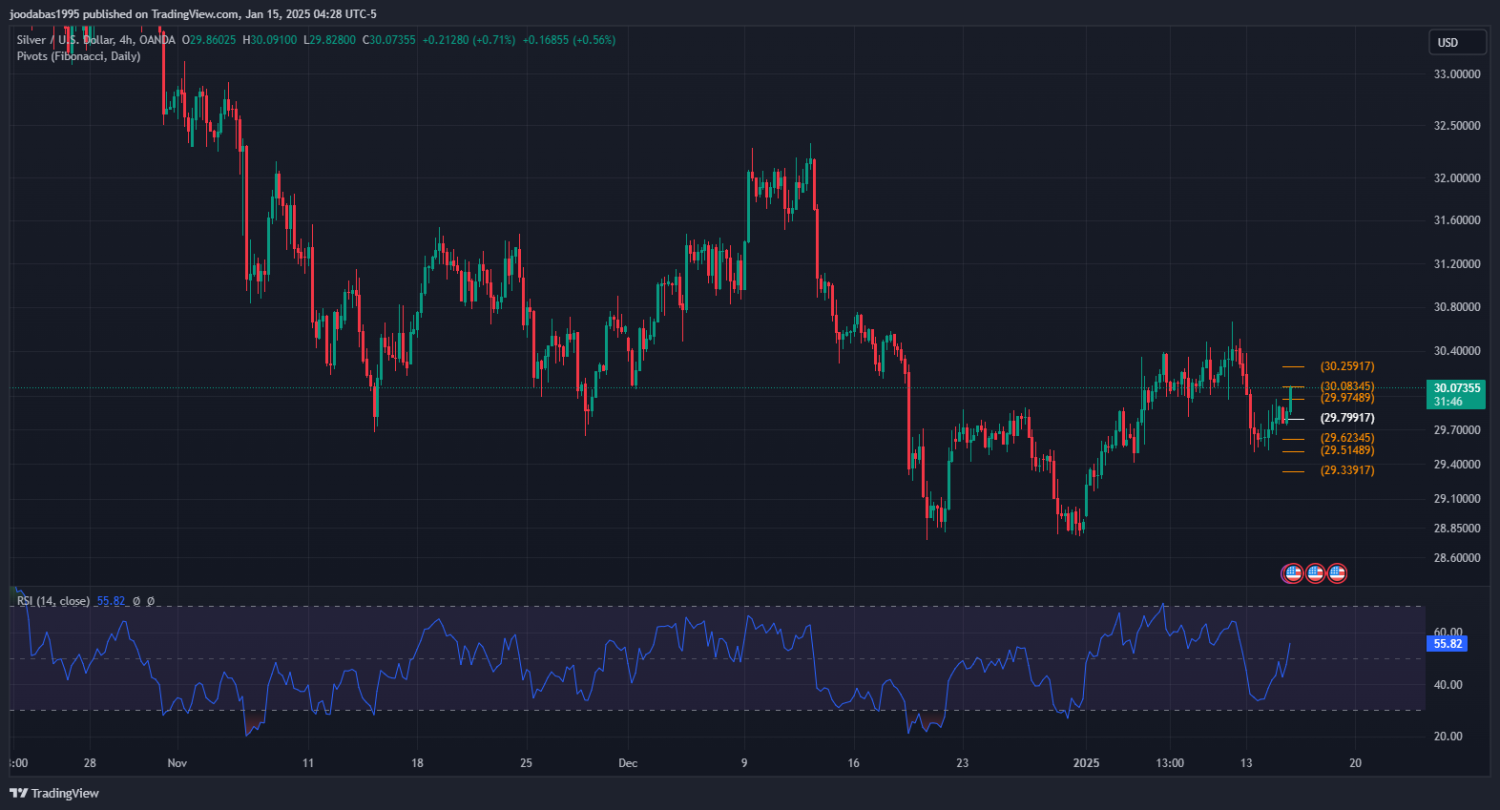The width and height of the screenshot is (1500, 810).
Task: Click the change value +0.16855 (+0.56%)
Action: (568, 40)
